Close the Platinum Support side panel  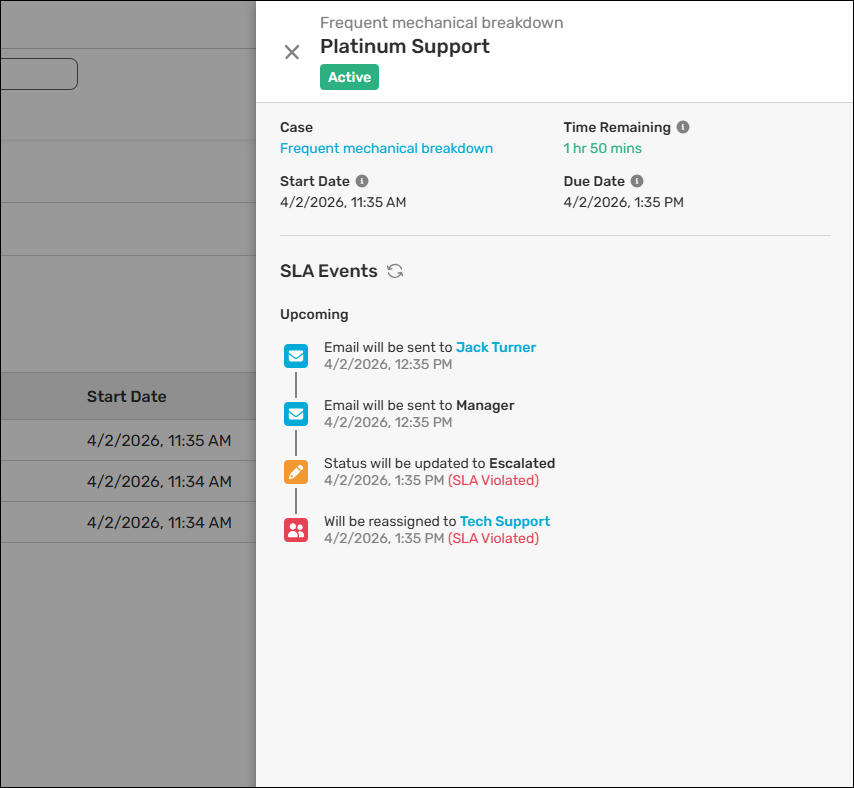click(x=292, y=52)
